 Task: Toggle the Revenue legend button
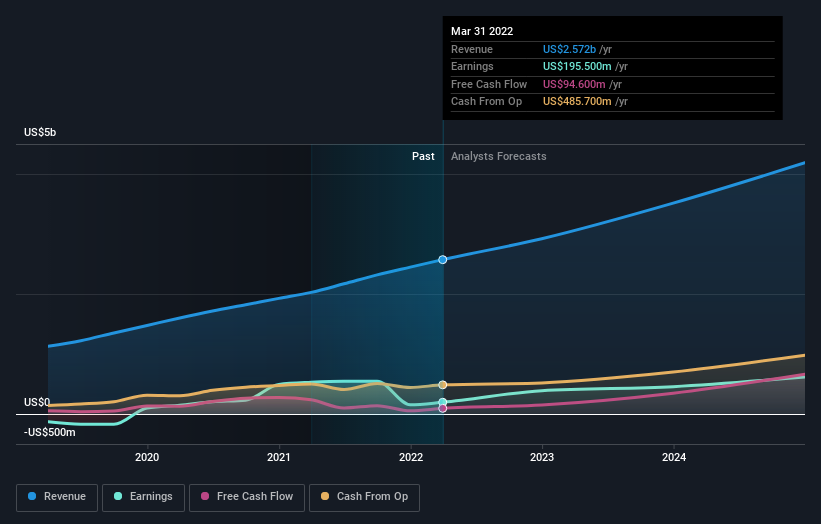tap(57, 497)
